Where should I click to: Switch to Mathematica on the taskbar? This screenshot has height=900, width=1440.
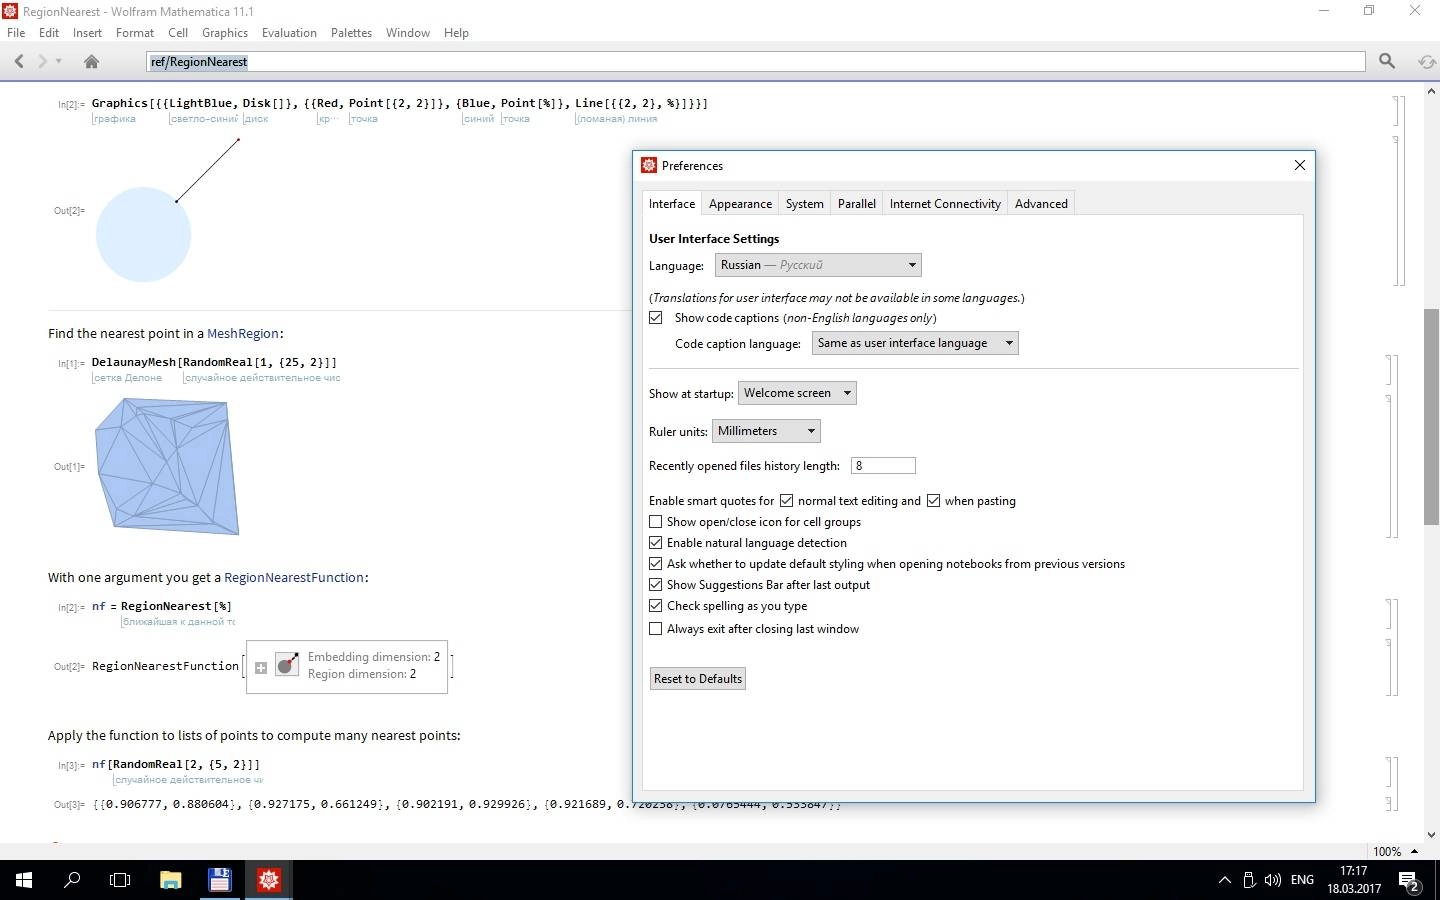coord(268,880)
